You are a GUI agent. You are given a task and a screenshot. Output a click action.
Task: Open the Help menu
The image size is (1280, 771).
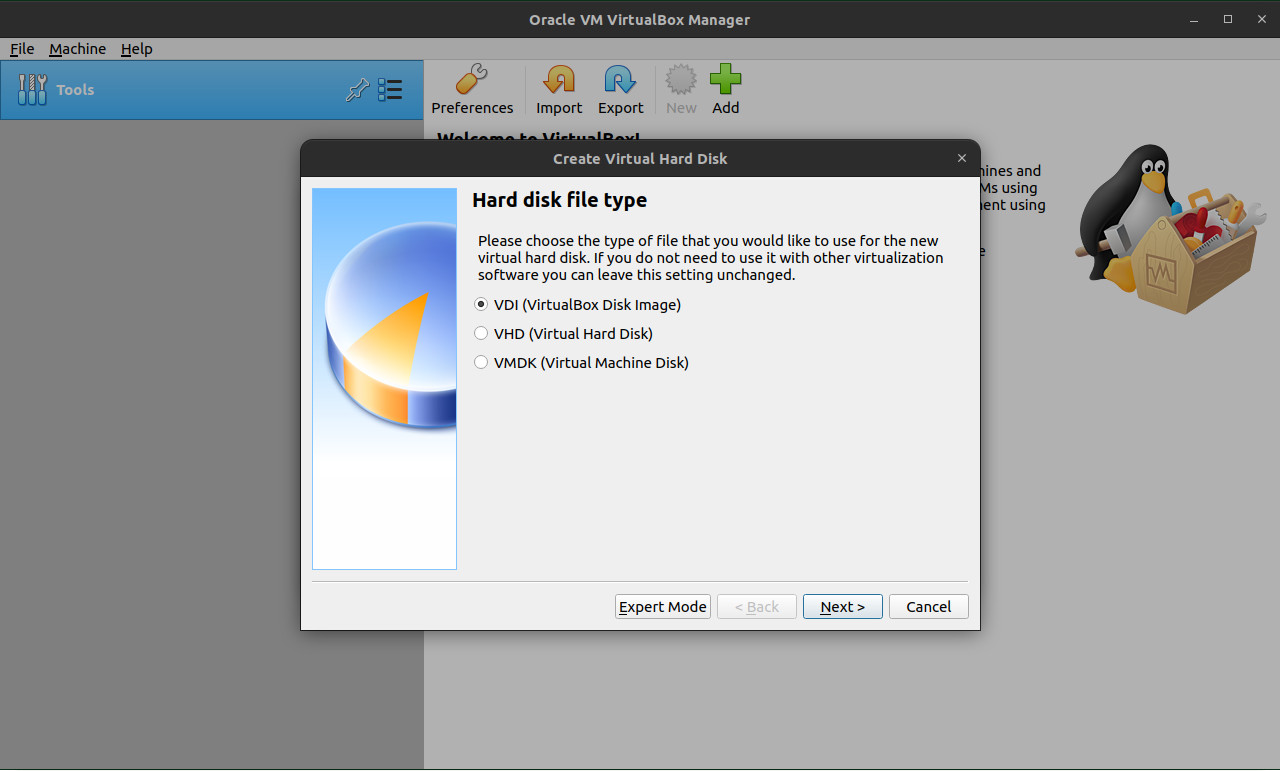(136, 49)
